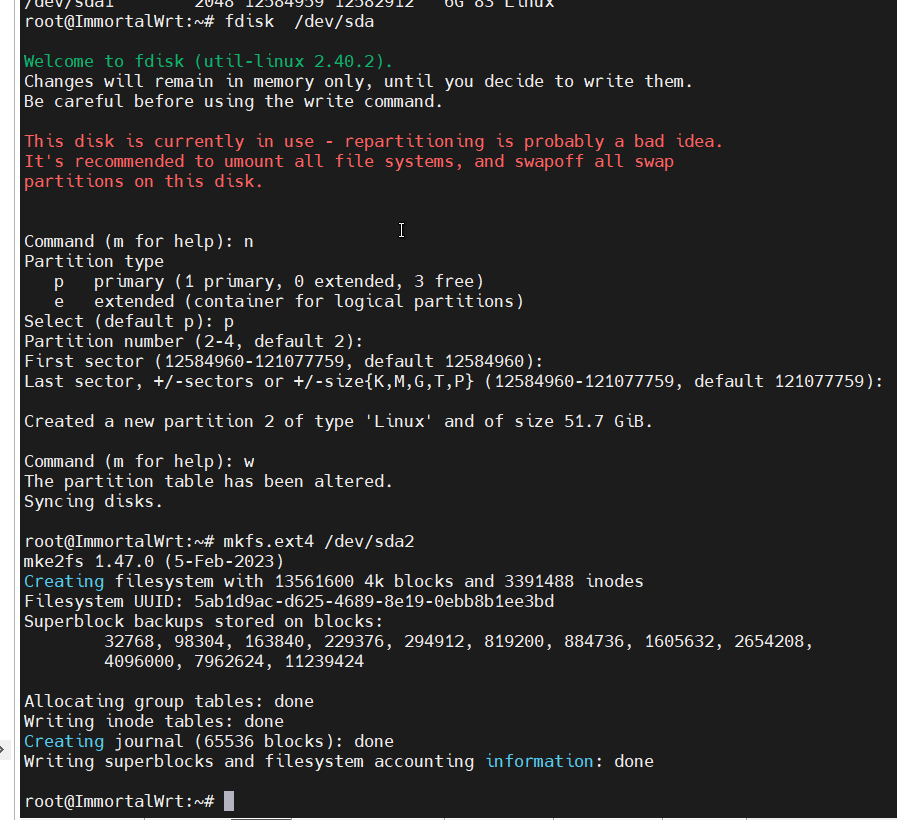Click the 'Creating journal (65536 blocks)' line
The height and width of the screenshot is (820, 897).
(x=208, y=741)
